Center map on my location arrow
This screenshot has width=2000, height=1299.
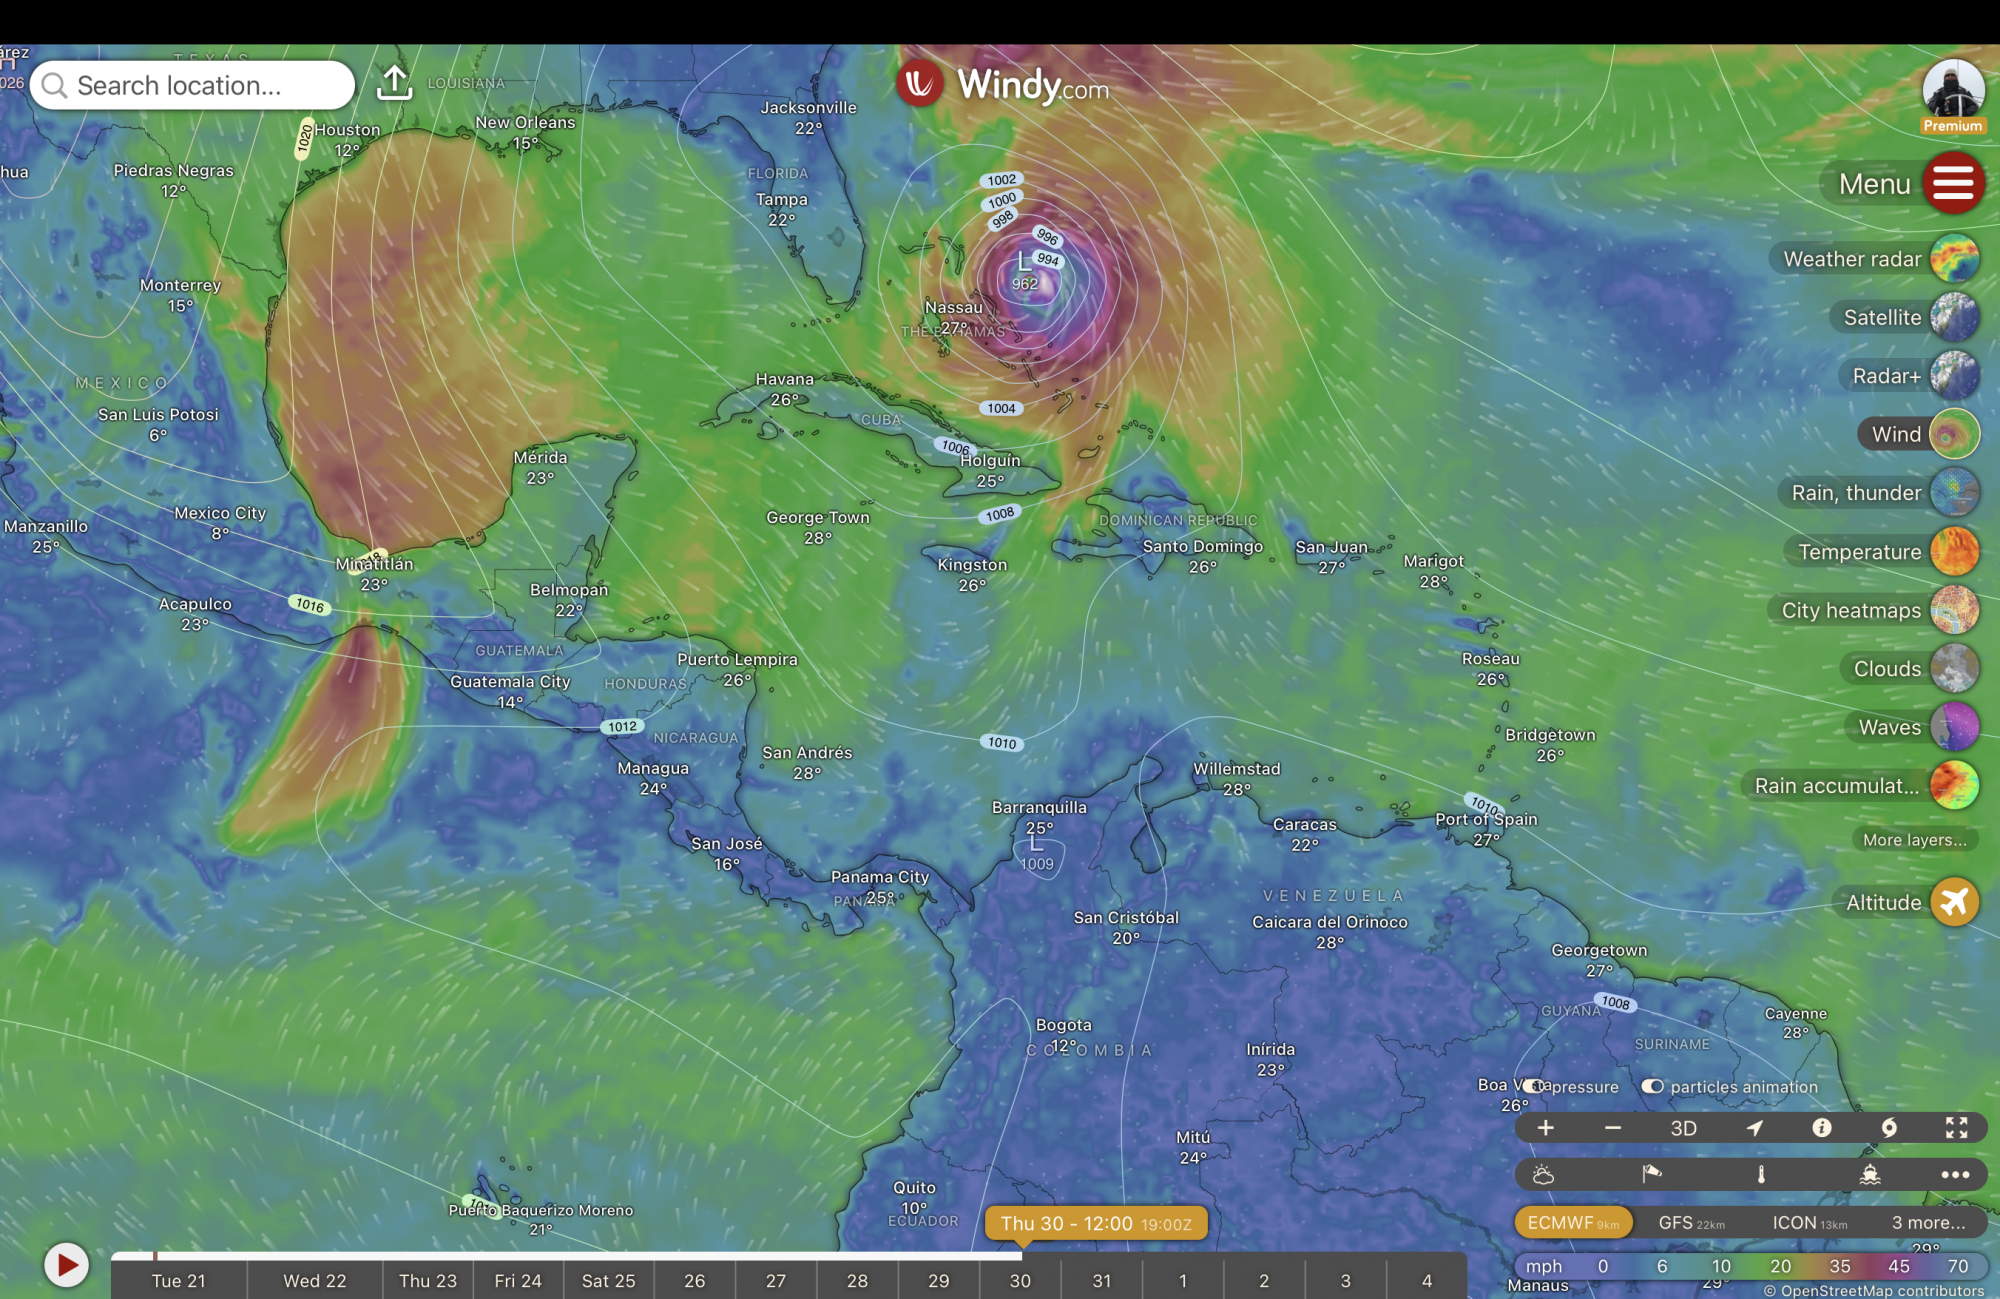(1754, 1128)
